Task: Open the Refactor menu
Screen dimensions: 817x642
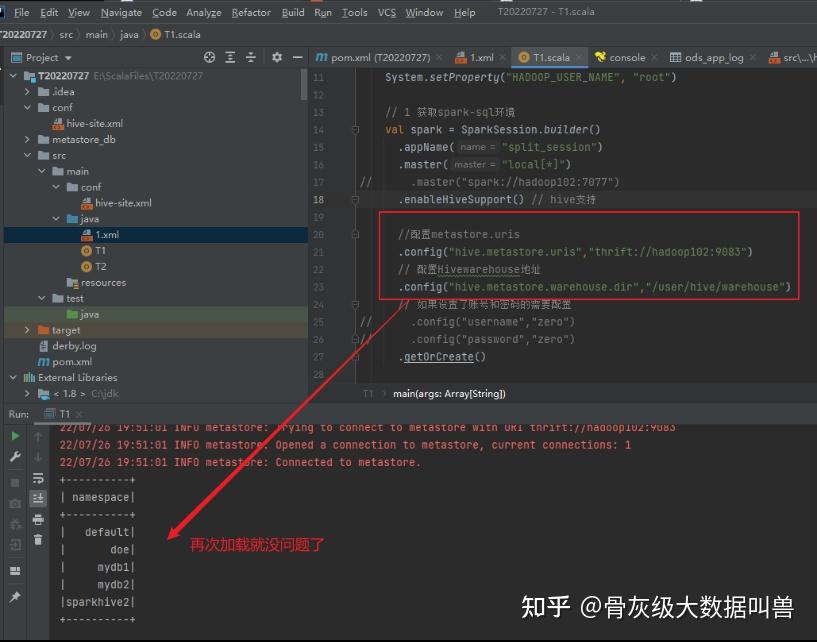Action: coord(251,13)
